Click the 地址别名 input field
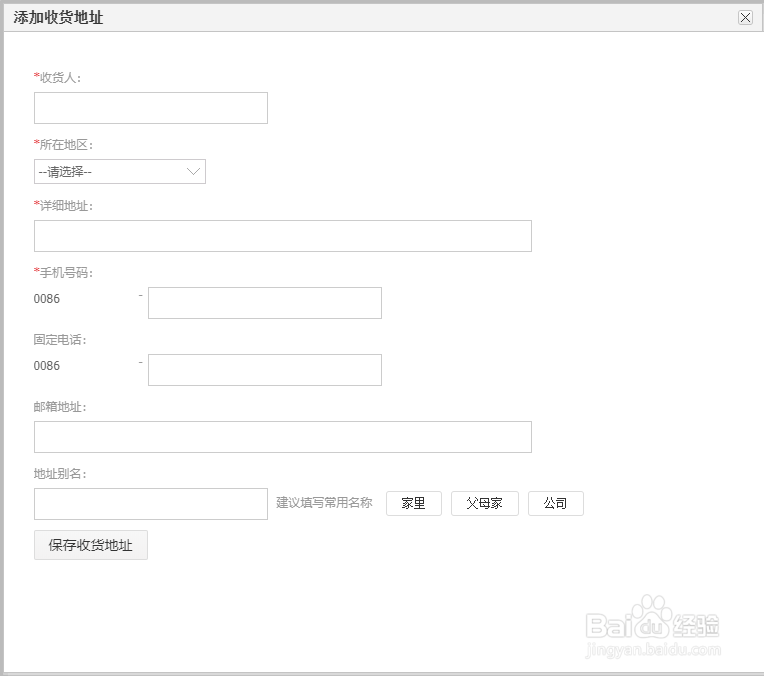The image size is (764, 676). click(x=151, y=503)
